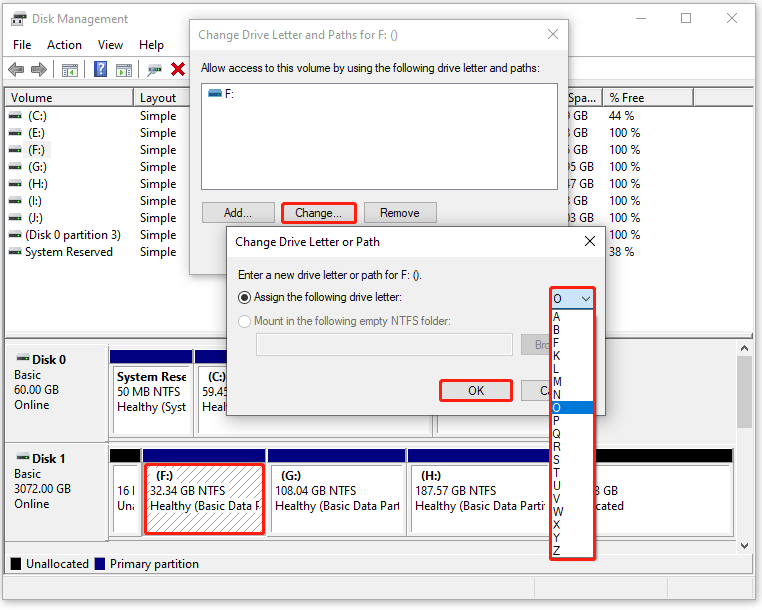The height and width of the screenshot is (610, 762).
Task: Click the F: drive icon in paths list
Action: (x=215, y=93)
